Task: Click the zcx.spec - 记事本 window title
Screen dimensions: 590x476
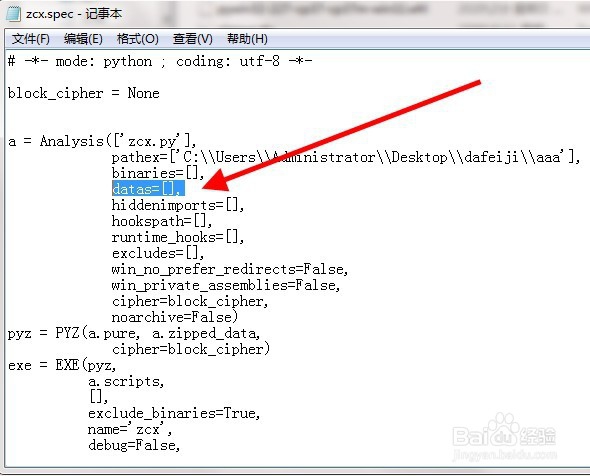Action: click(74, 14)
